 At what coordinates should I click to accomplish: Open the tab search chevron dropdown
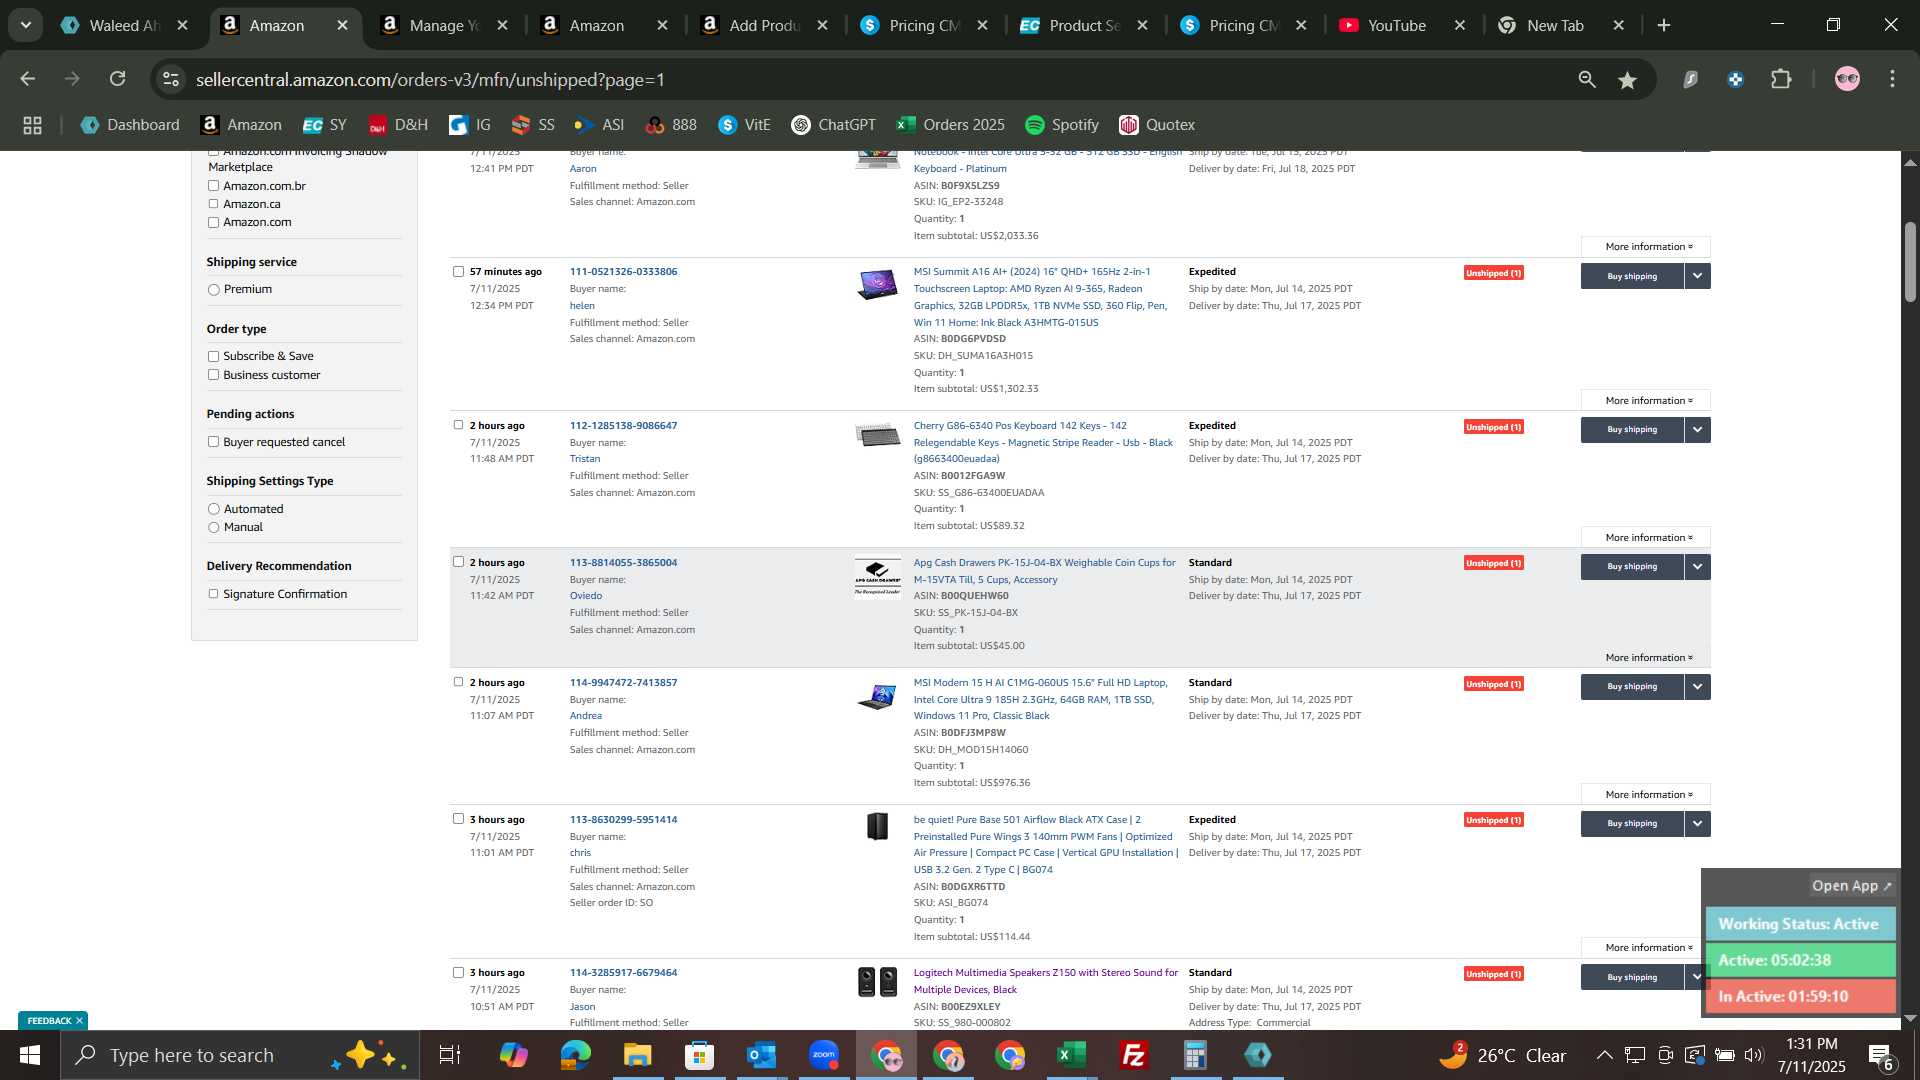(26, 25)
